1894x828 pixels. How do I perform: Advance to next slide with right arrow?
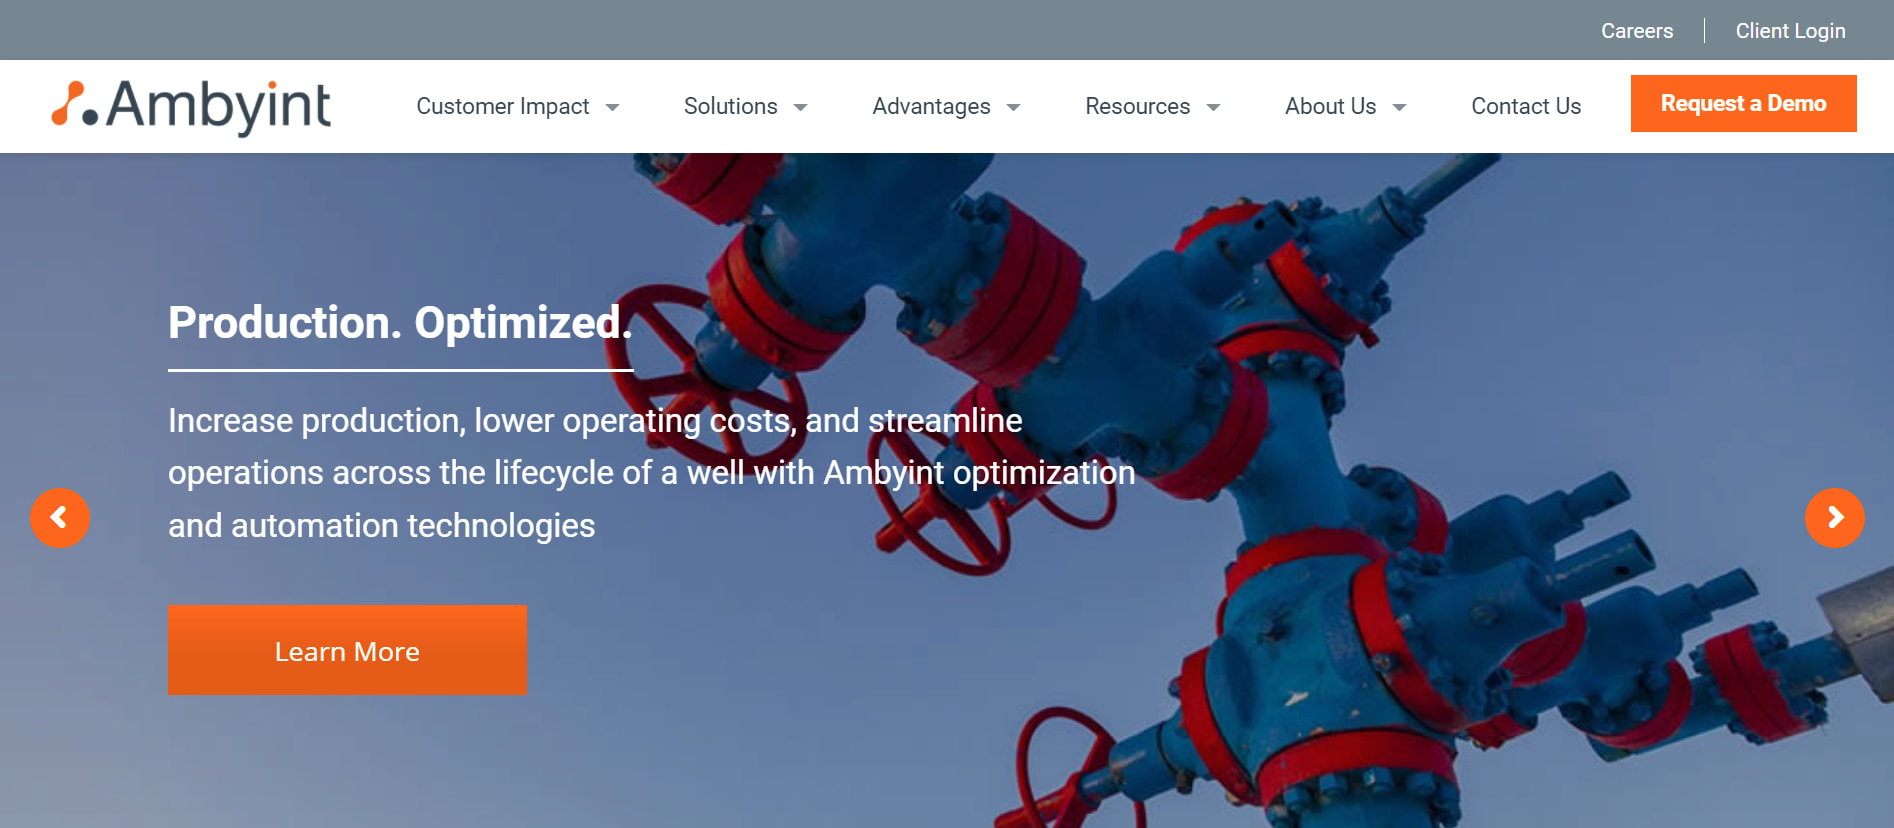coord(1835,518)
